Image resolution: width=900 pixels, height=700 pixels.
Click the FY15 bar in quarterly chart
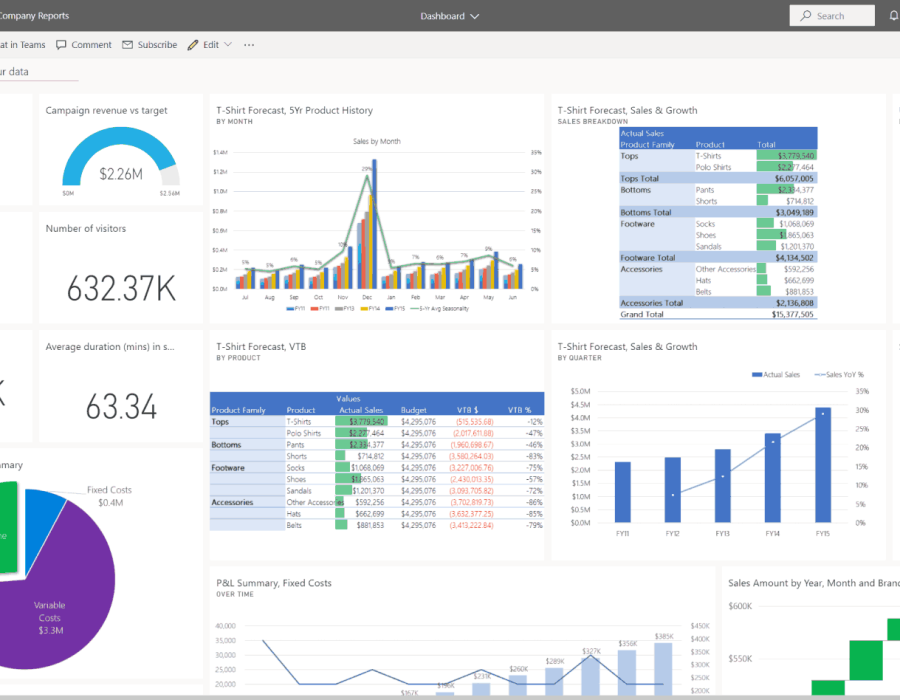pos(822,465)
